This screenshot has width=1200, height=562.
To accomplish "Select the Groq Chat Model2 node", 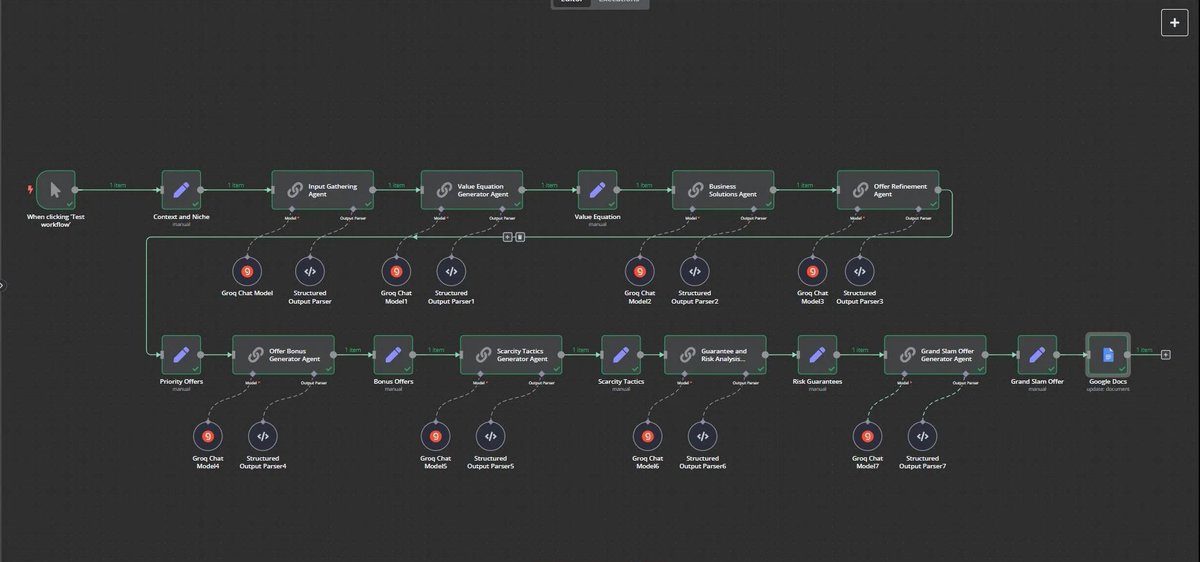I will (x=639, y=271).
